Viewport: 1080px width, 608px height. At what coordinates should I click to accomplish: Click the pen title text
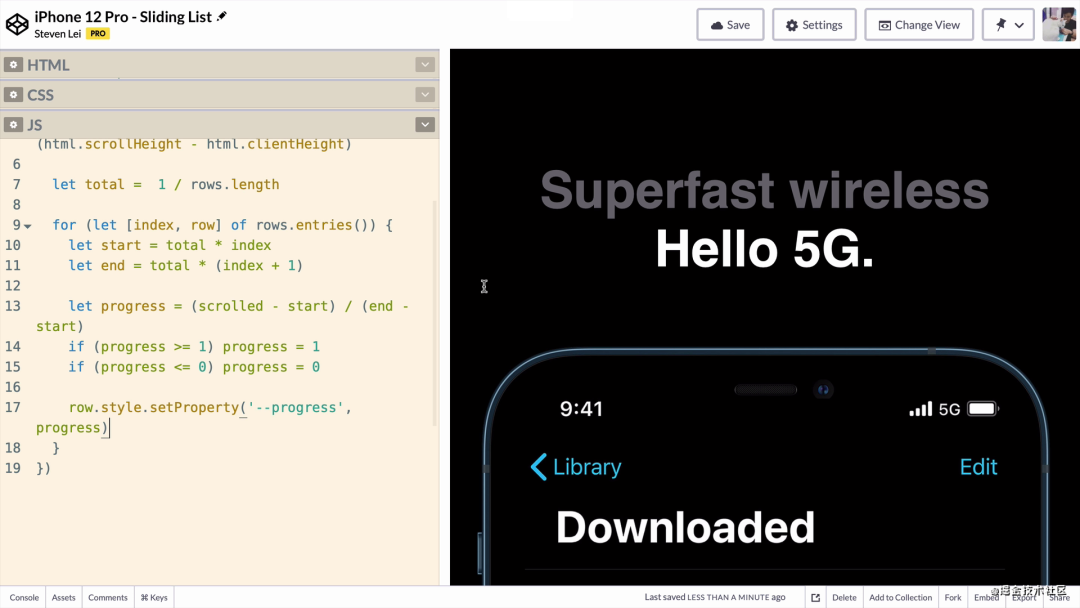(x=123, y=17)
